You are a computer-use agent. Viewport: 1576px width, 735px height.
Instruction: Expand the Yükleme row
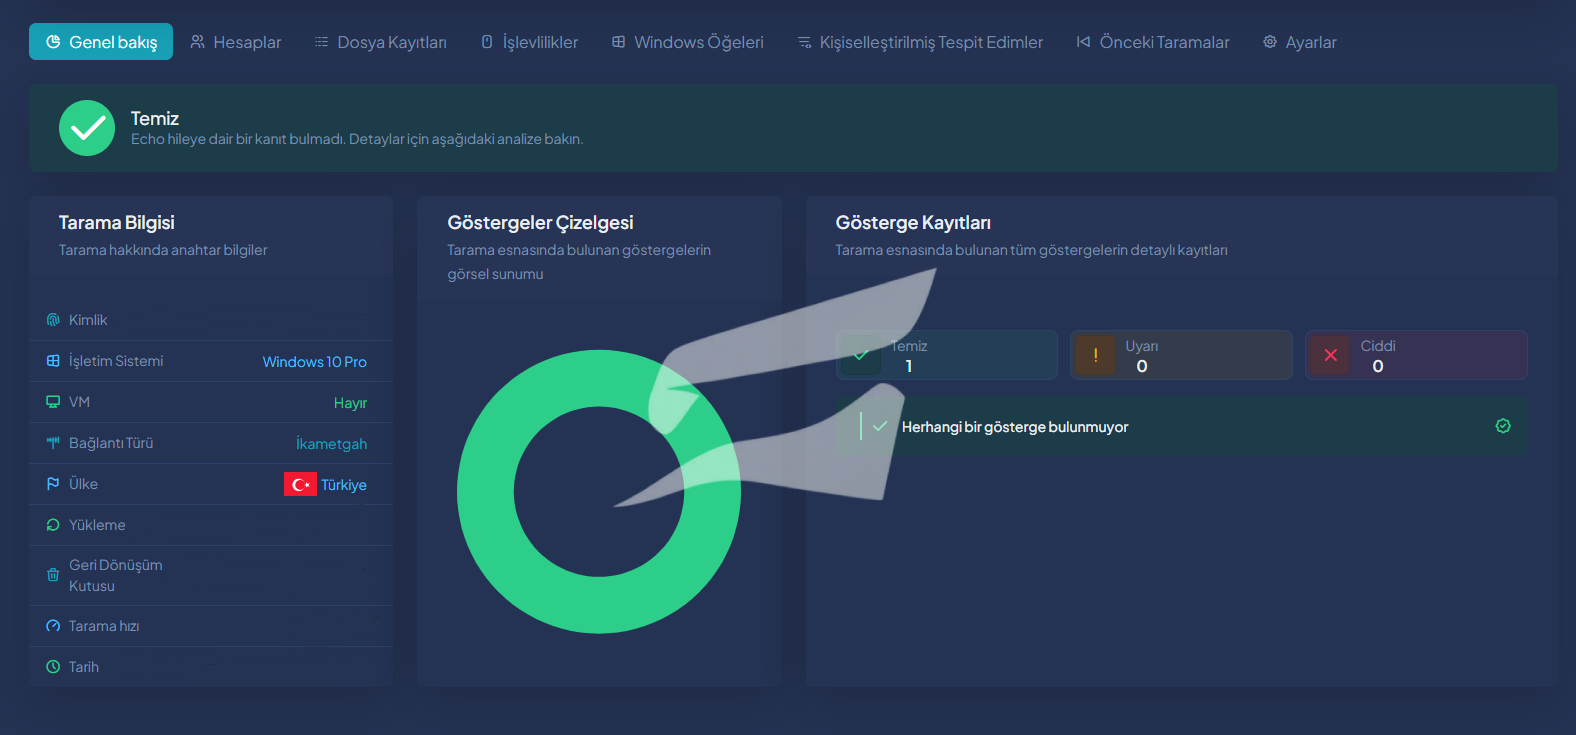[x=211, y=525]
